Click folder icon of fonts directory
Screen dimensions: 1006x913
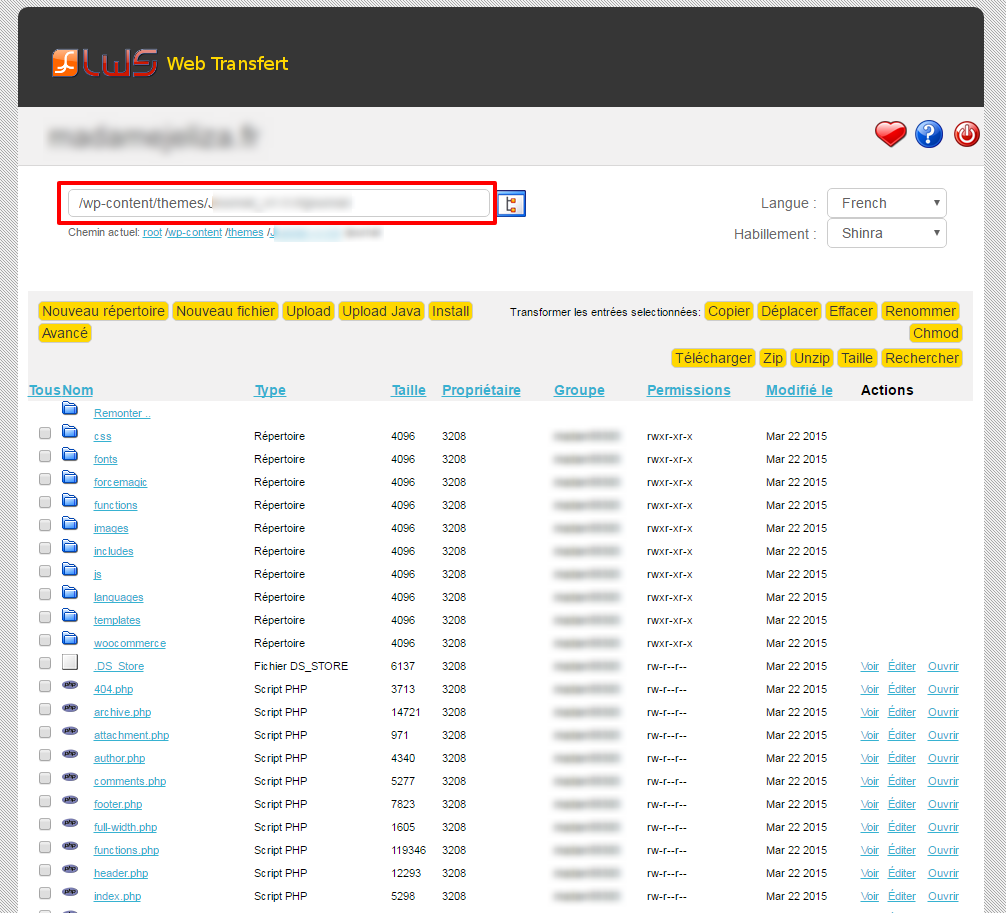70,455
